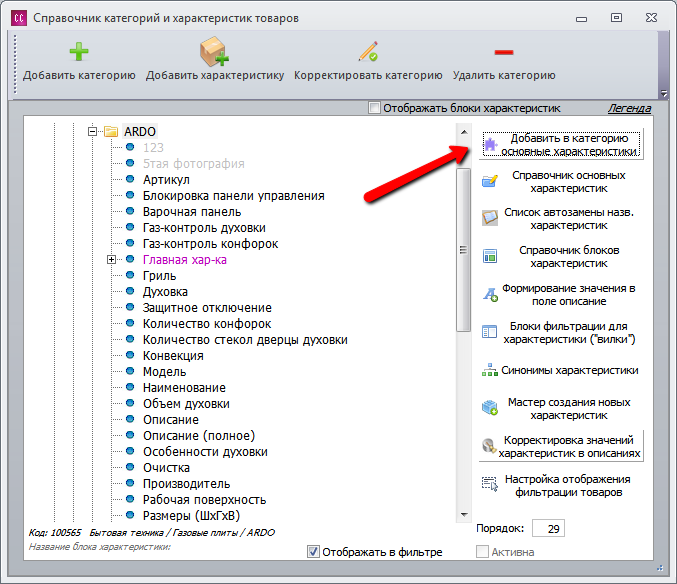The width and height of the screenshot is (677, 584).
Task: Select 5тая фотография tree item
Action: [193, 164]
